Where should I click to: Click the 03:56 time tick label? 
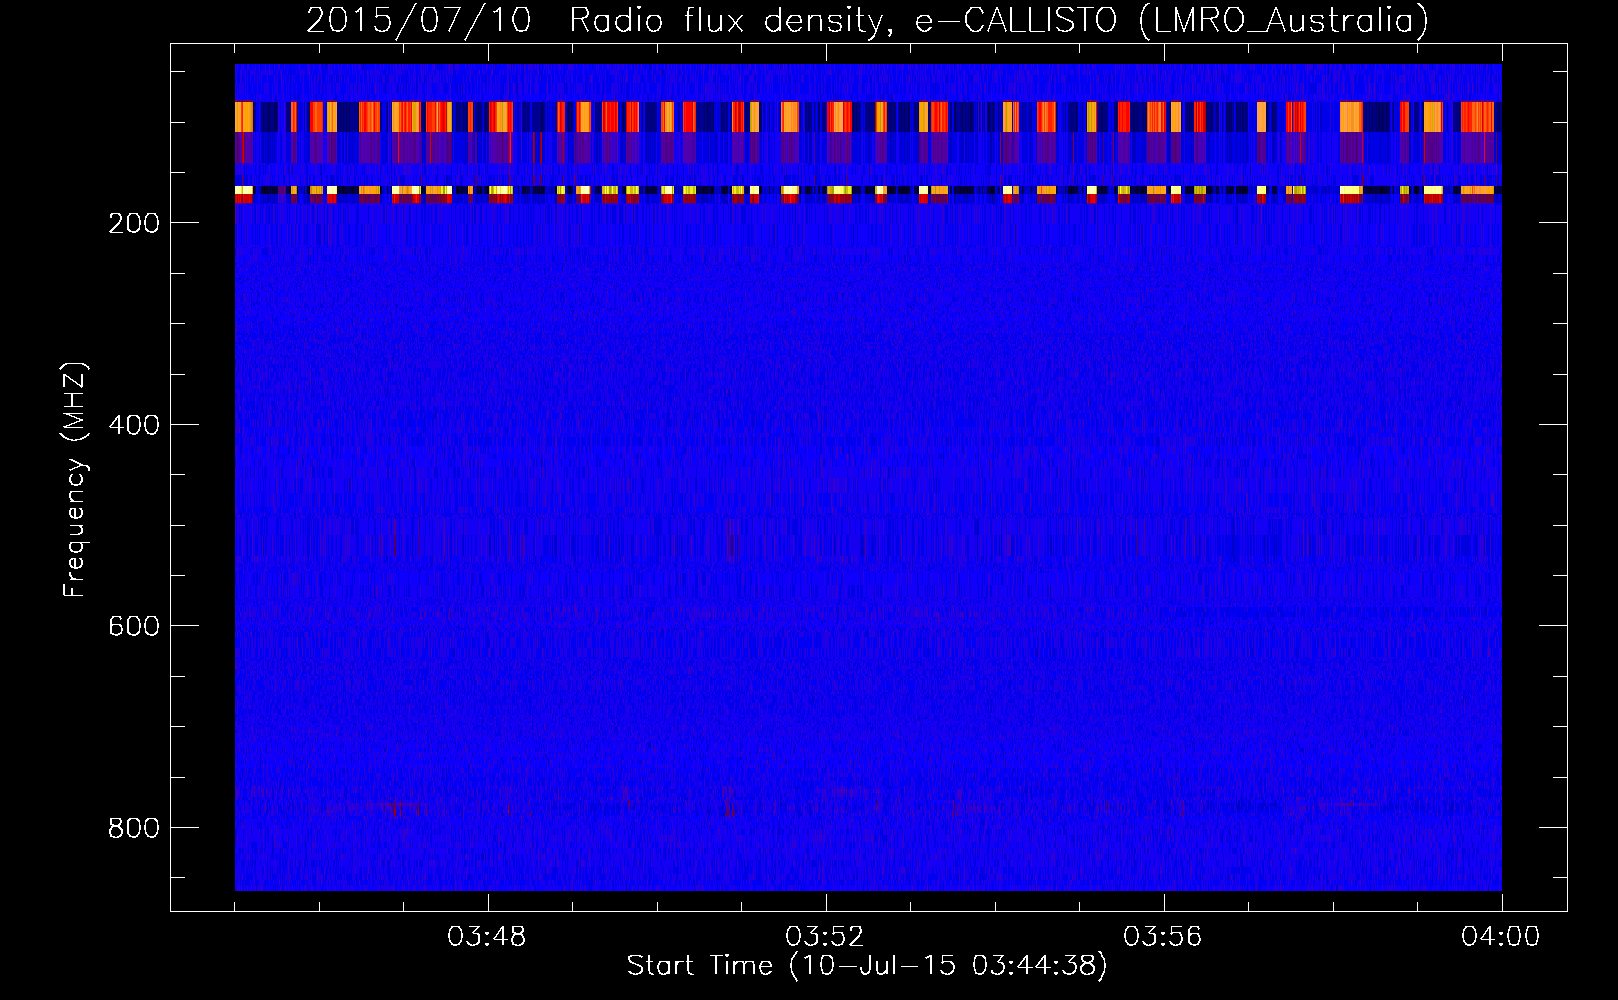click(x=1163, y=937)
